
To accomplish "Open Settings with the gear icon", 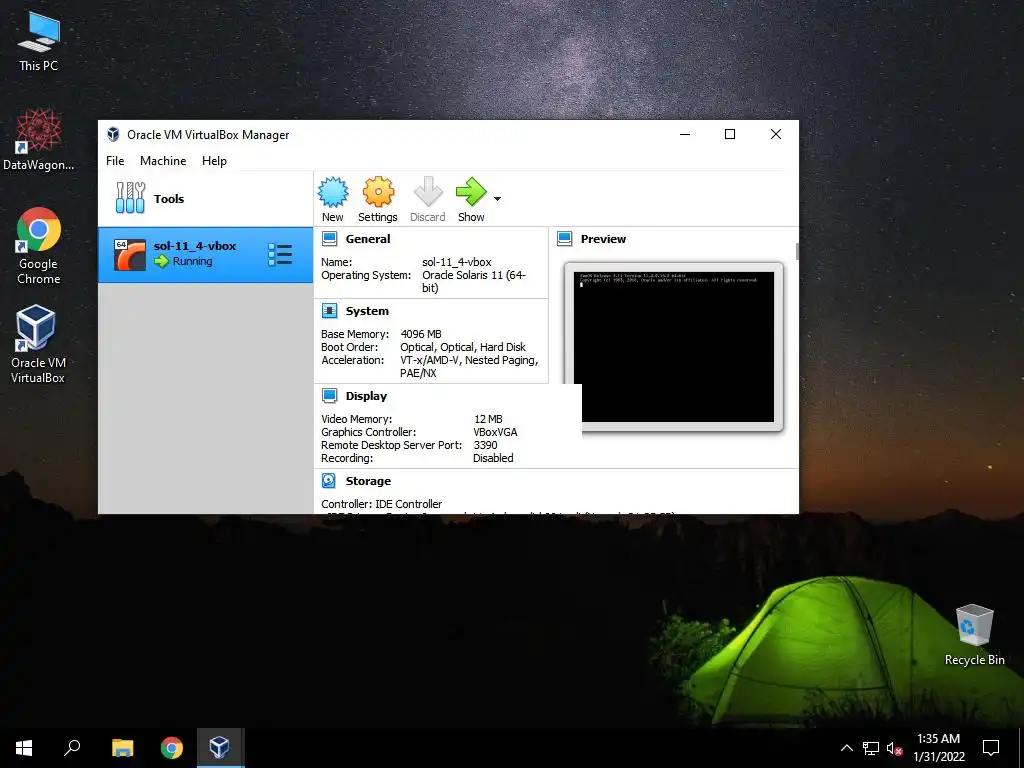I will coord(378,192).
